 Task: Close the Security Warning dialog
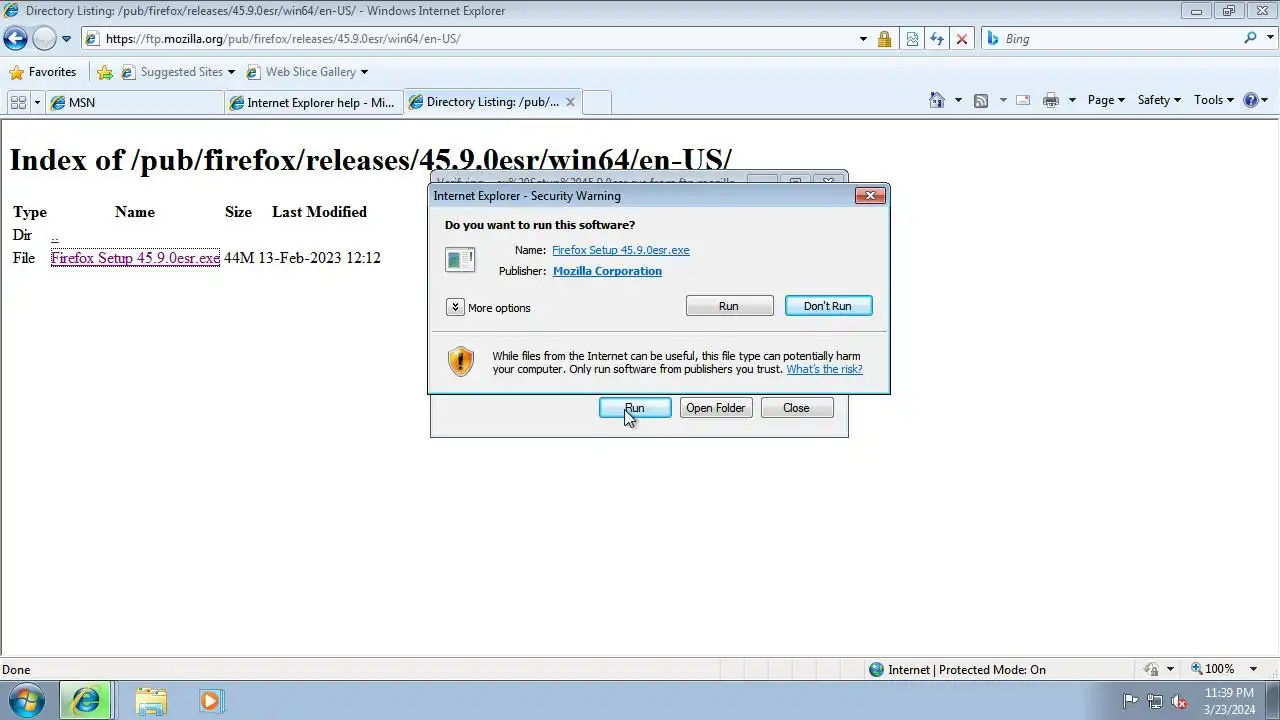click(x=870, y=195)
